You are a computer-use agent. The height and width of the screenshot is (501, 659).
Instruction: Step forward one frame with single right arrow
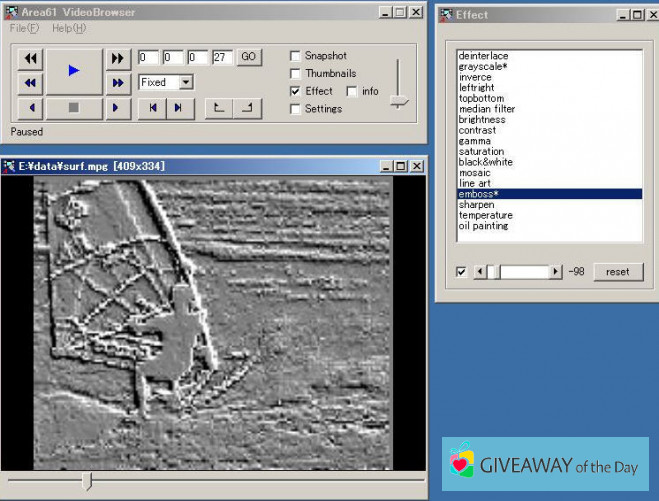click(x=118, y=108)
